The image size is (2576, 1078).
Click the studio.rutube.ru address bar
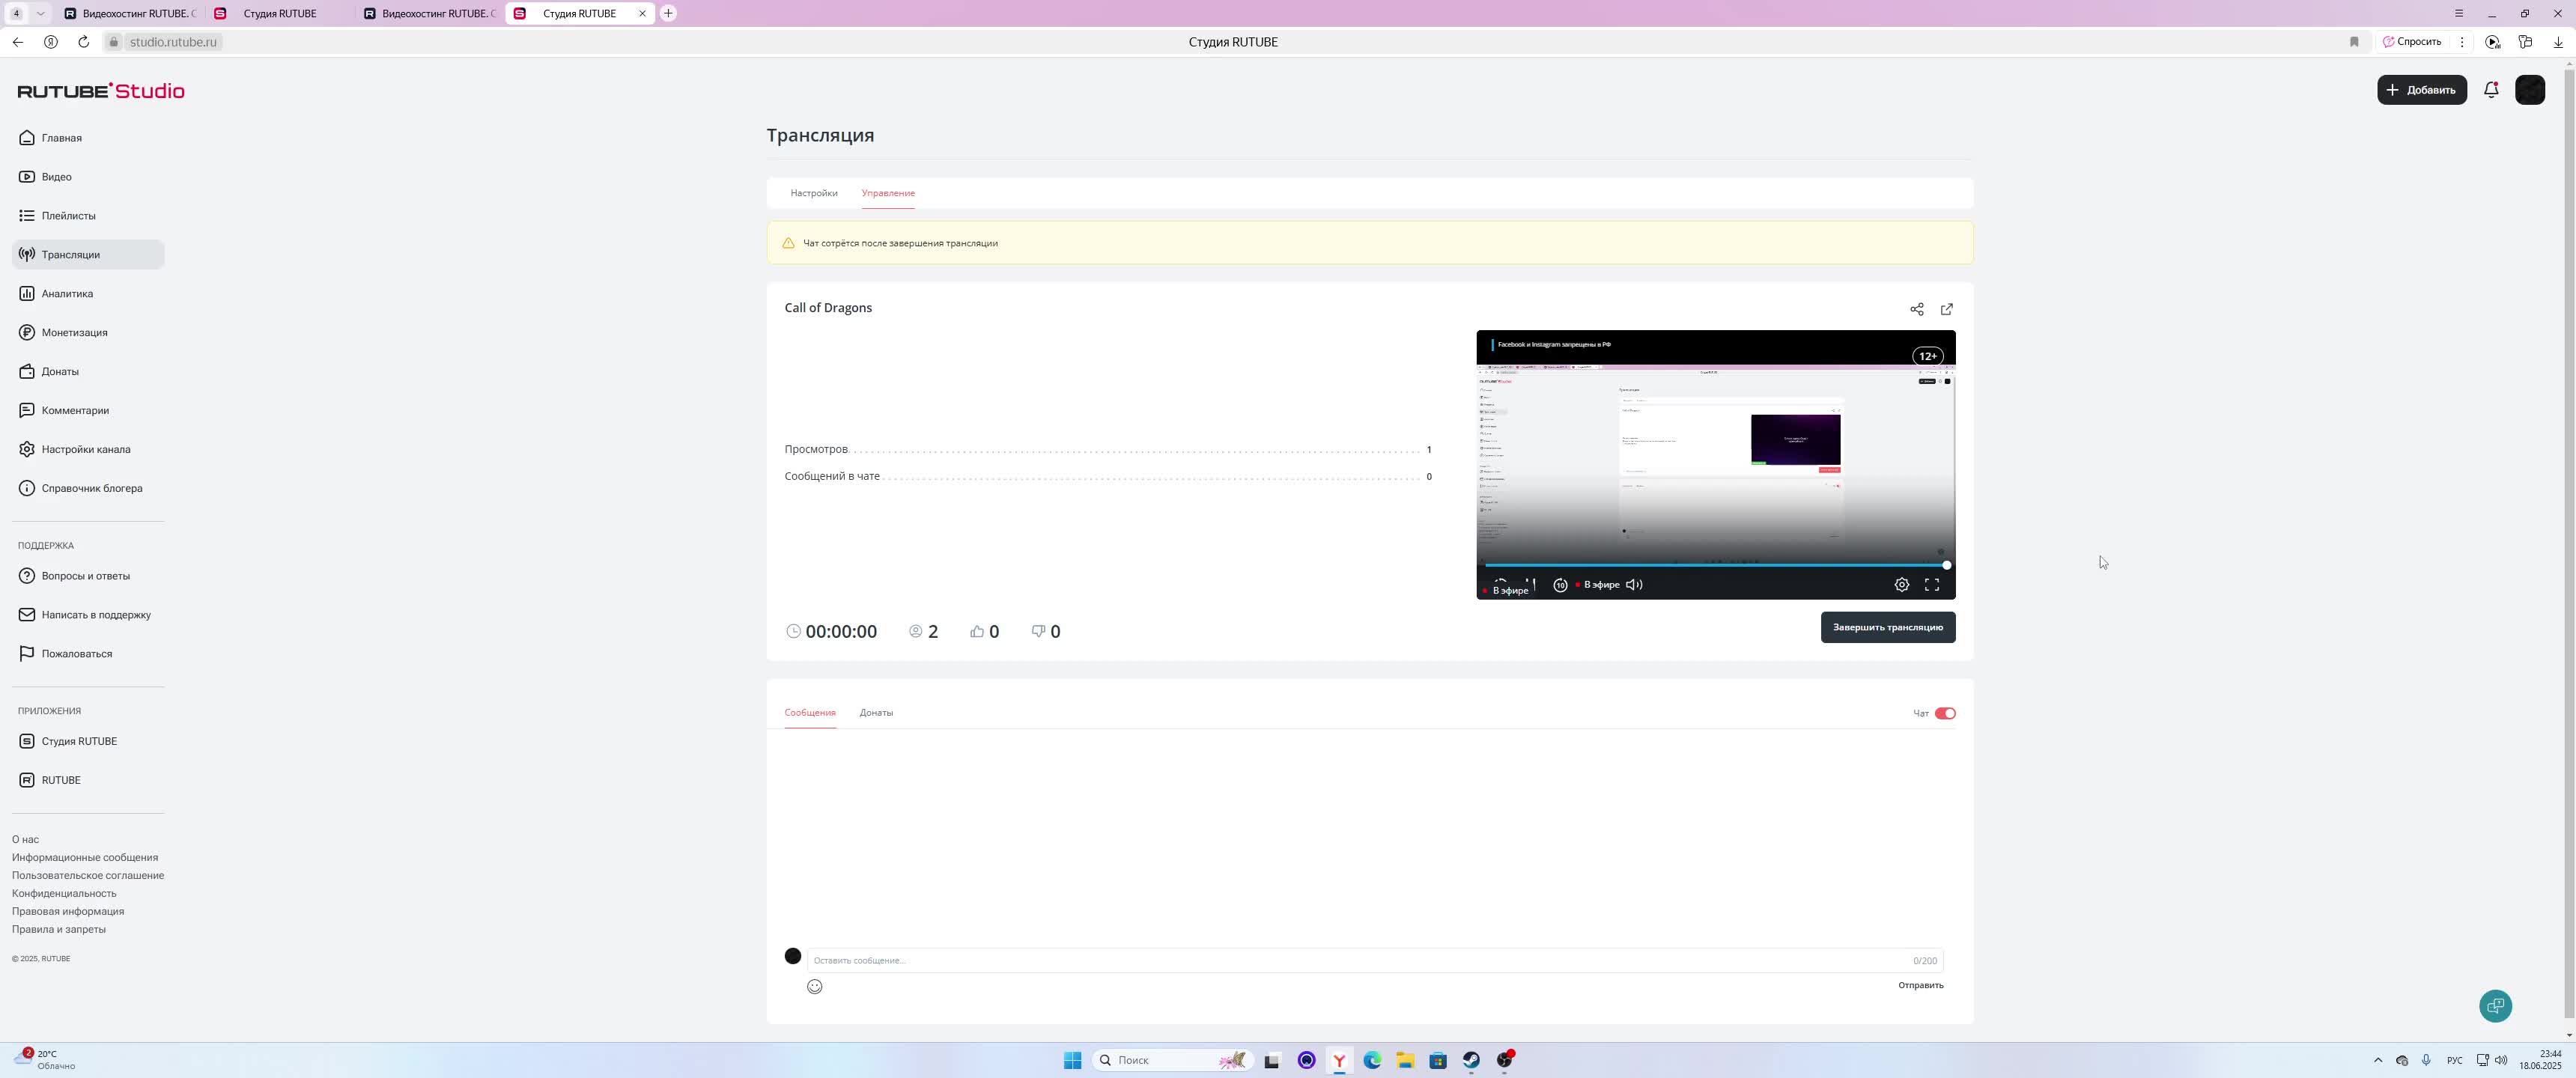(173, 42)
